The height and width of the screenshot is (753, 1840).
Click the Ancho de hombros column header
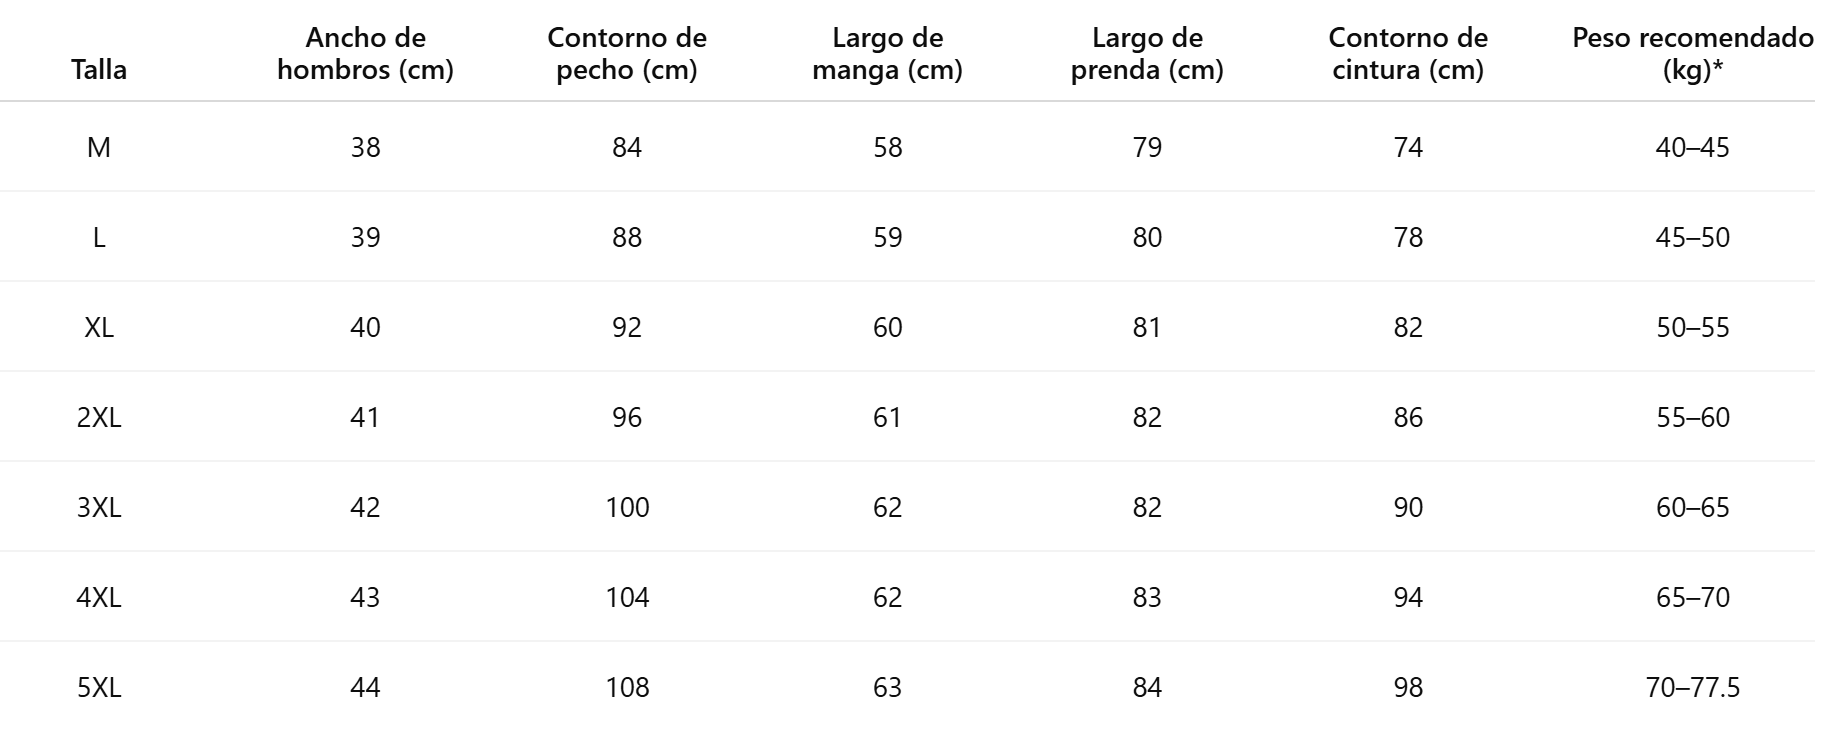click(365, 54)
